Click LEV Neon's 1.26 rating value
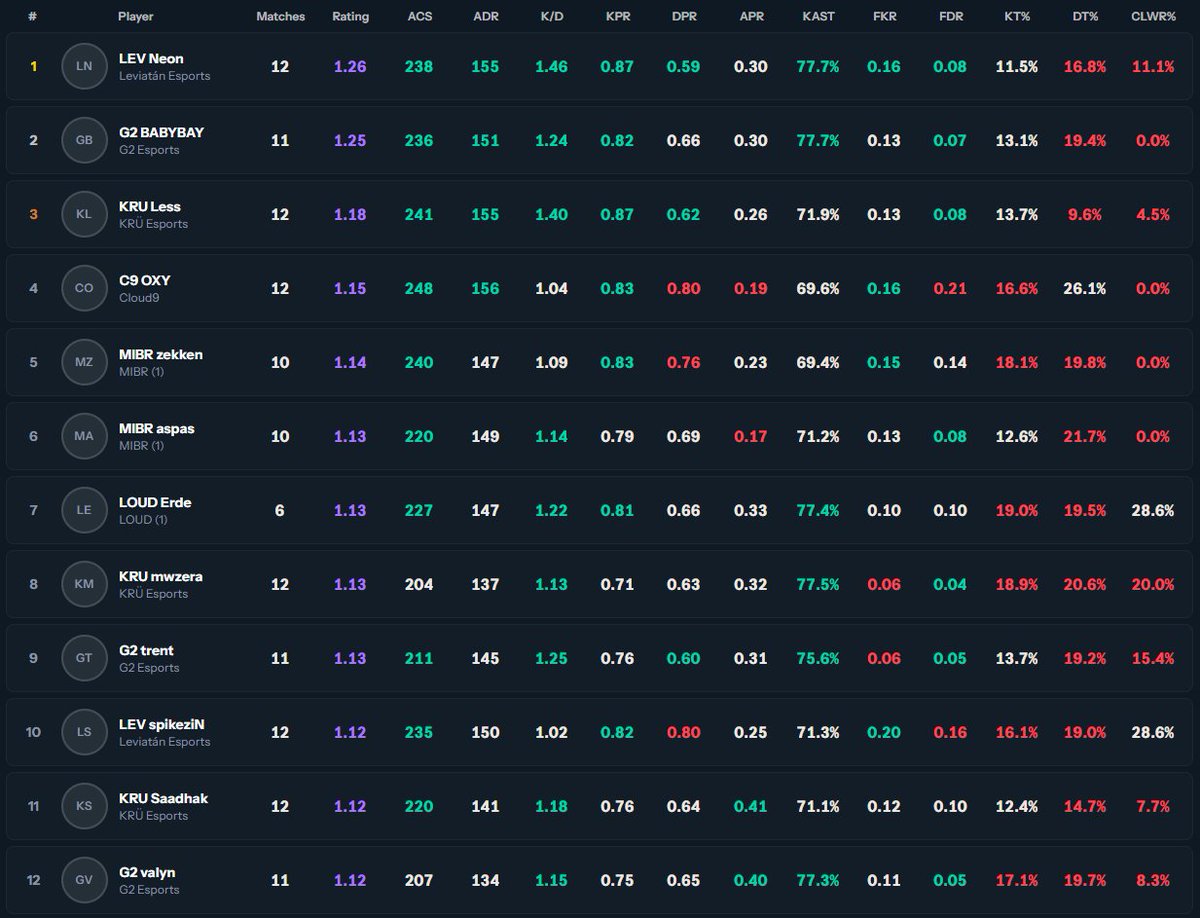The image size is (1200, 918). pos(350,67)
